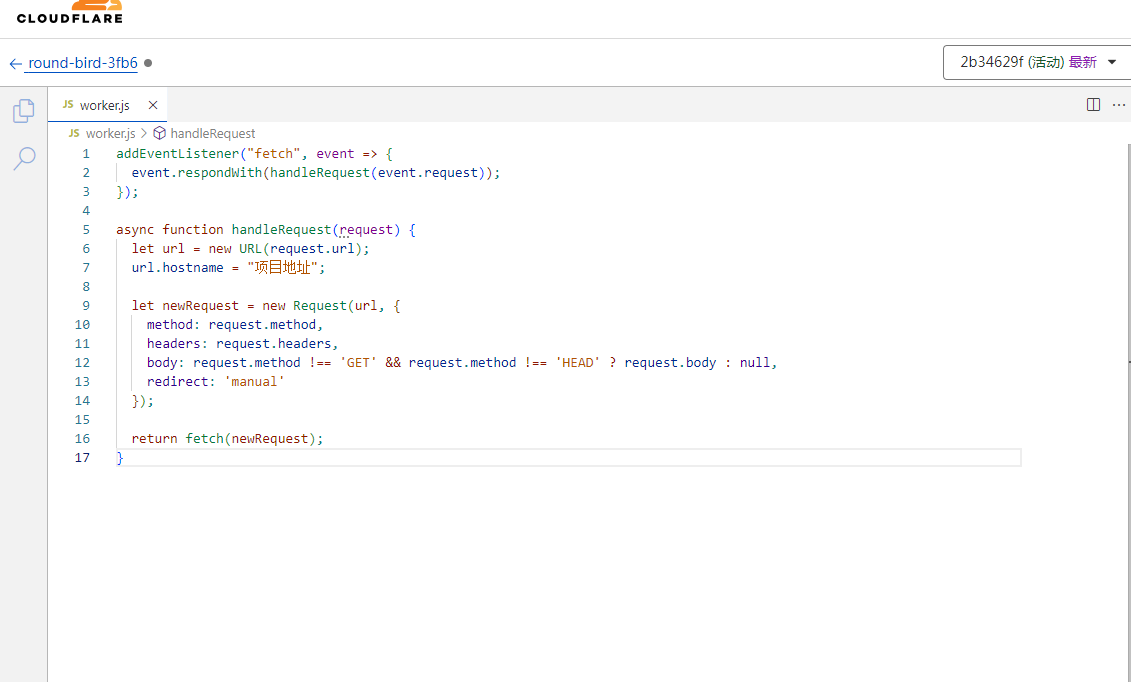Open the editor more actions ellipsis
This screenshot has width=1131, height=682.
point(1118,105)
